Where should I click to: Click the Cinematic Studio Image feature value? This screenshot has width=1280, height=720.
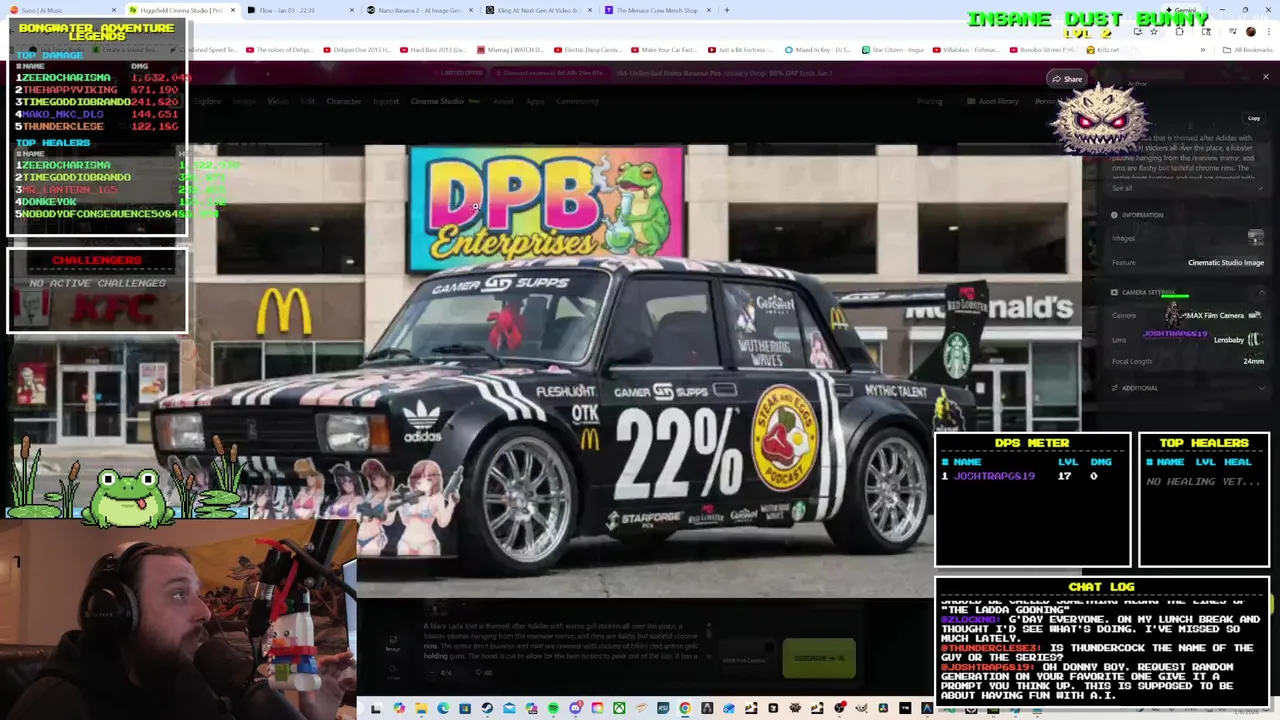pyautogui.click(x=1226, y=263)
